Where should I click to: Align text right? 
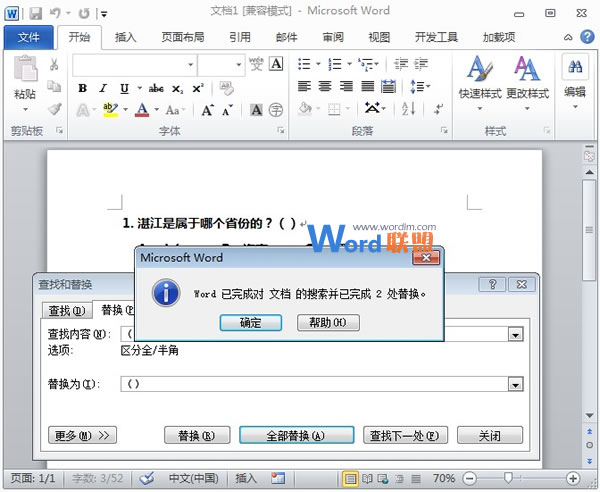tap(346, 86)
